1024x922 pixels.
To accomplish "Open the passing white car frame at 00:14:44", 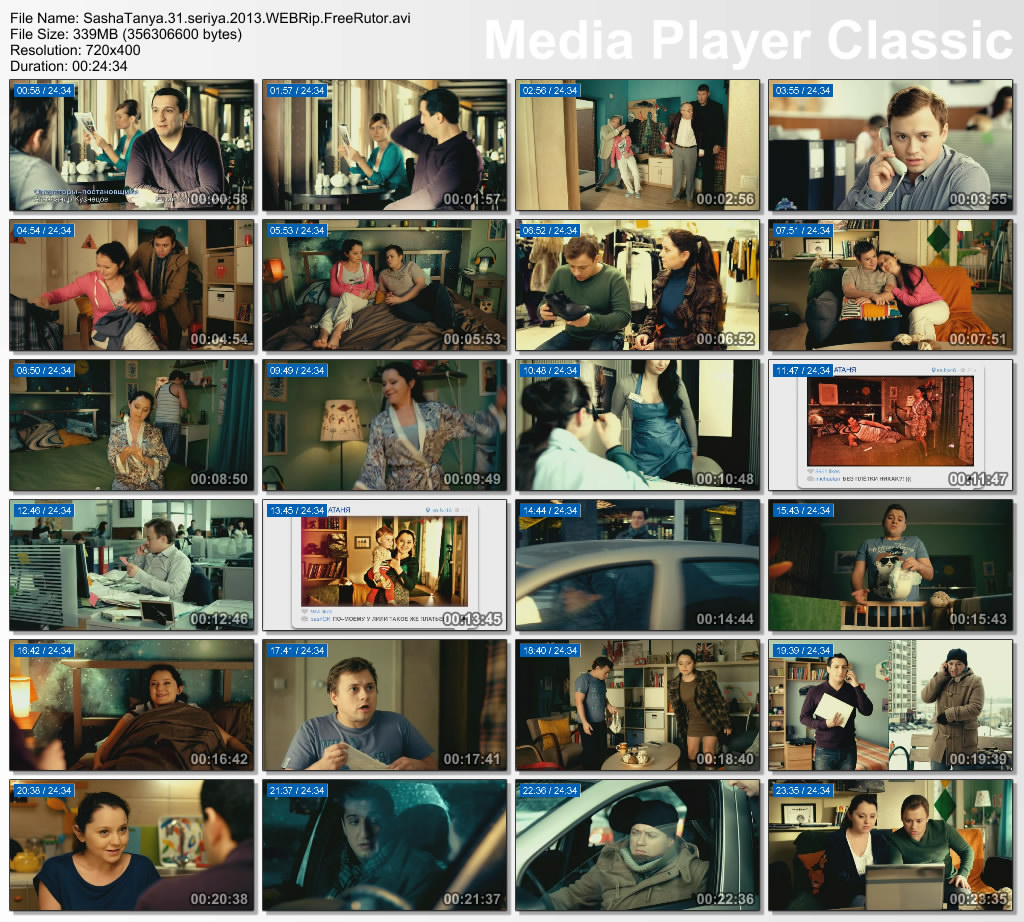I will 637,565.
